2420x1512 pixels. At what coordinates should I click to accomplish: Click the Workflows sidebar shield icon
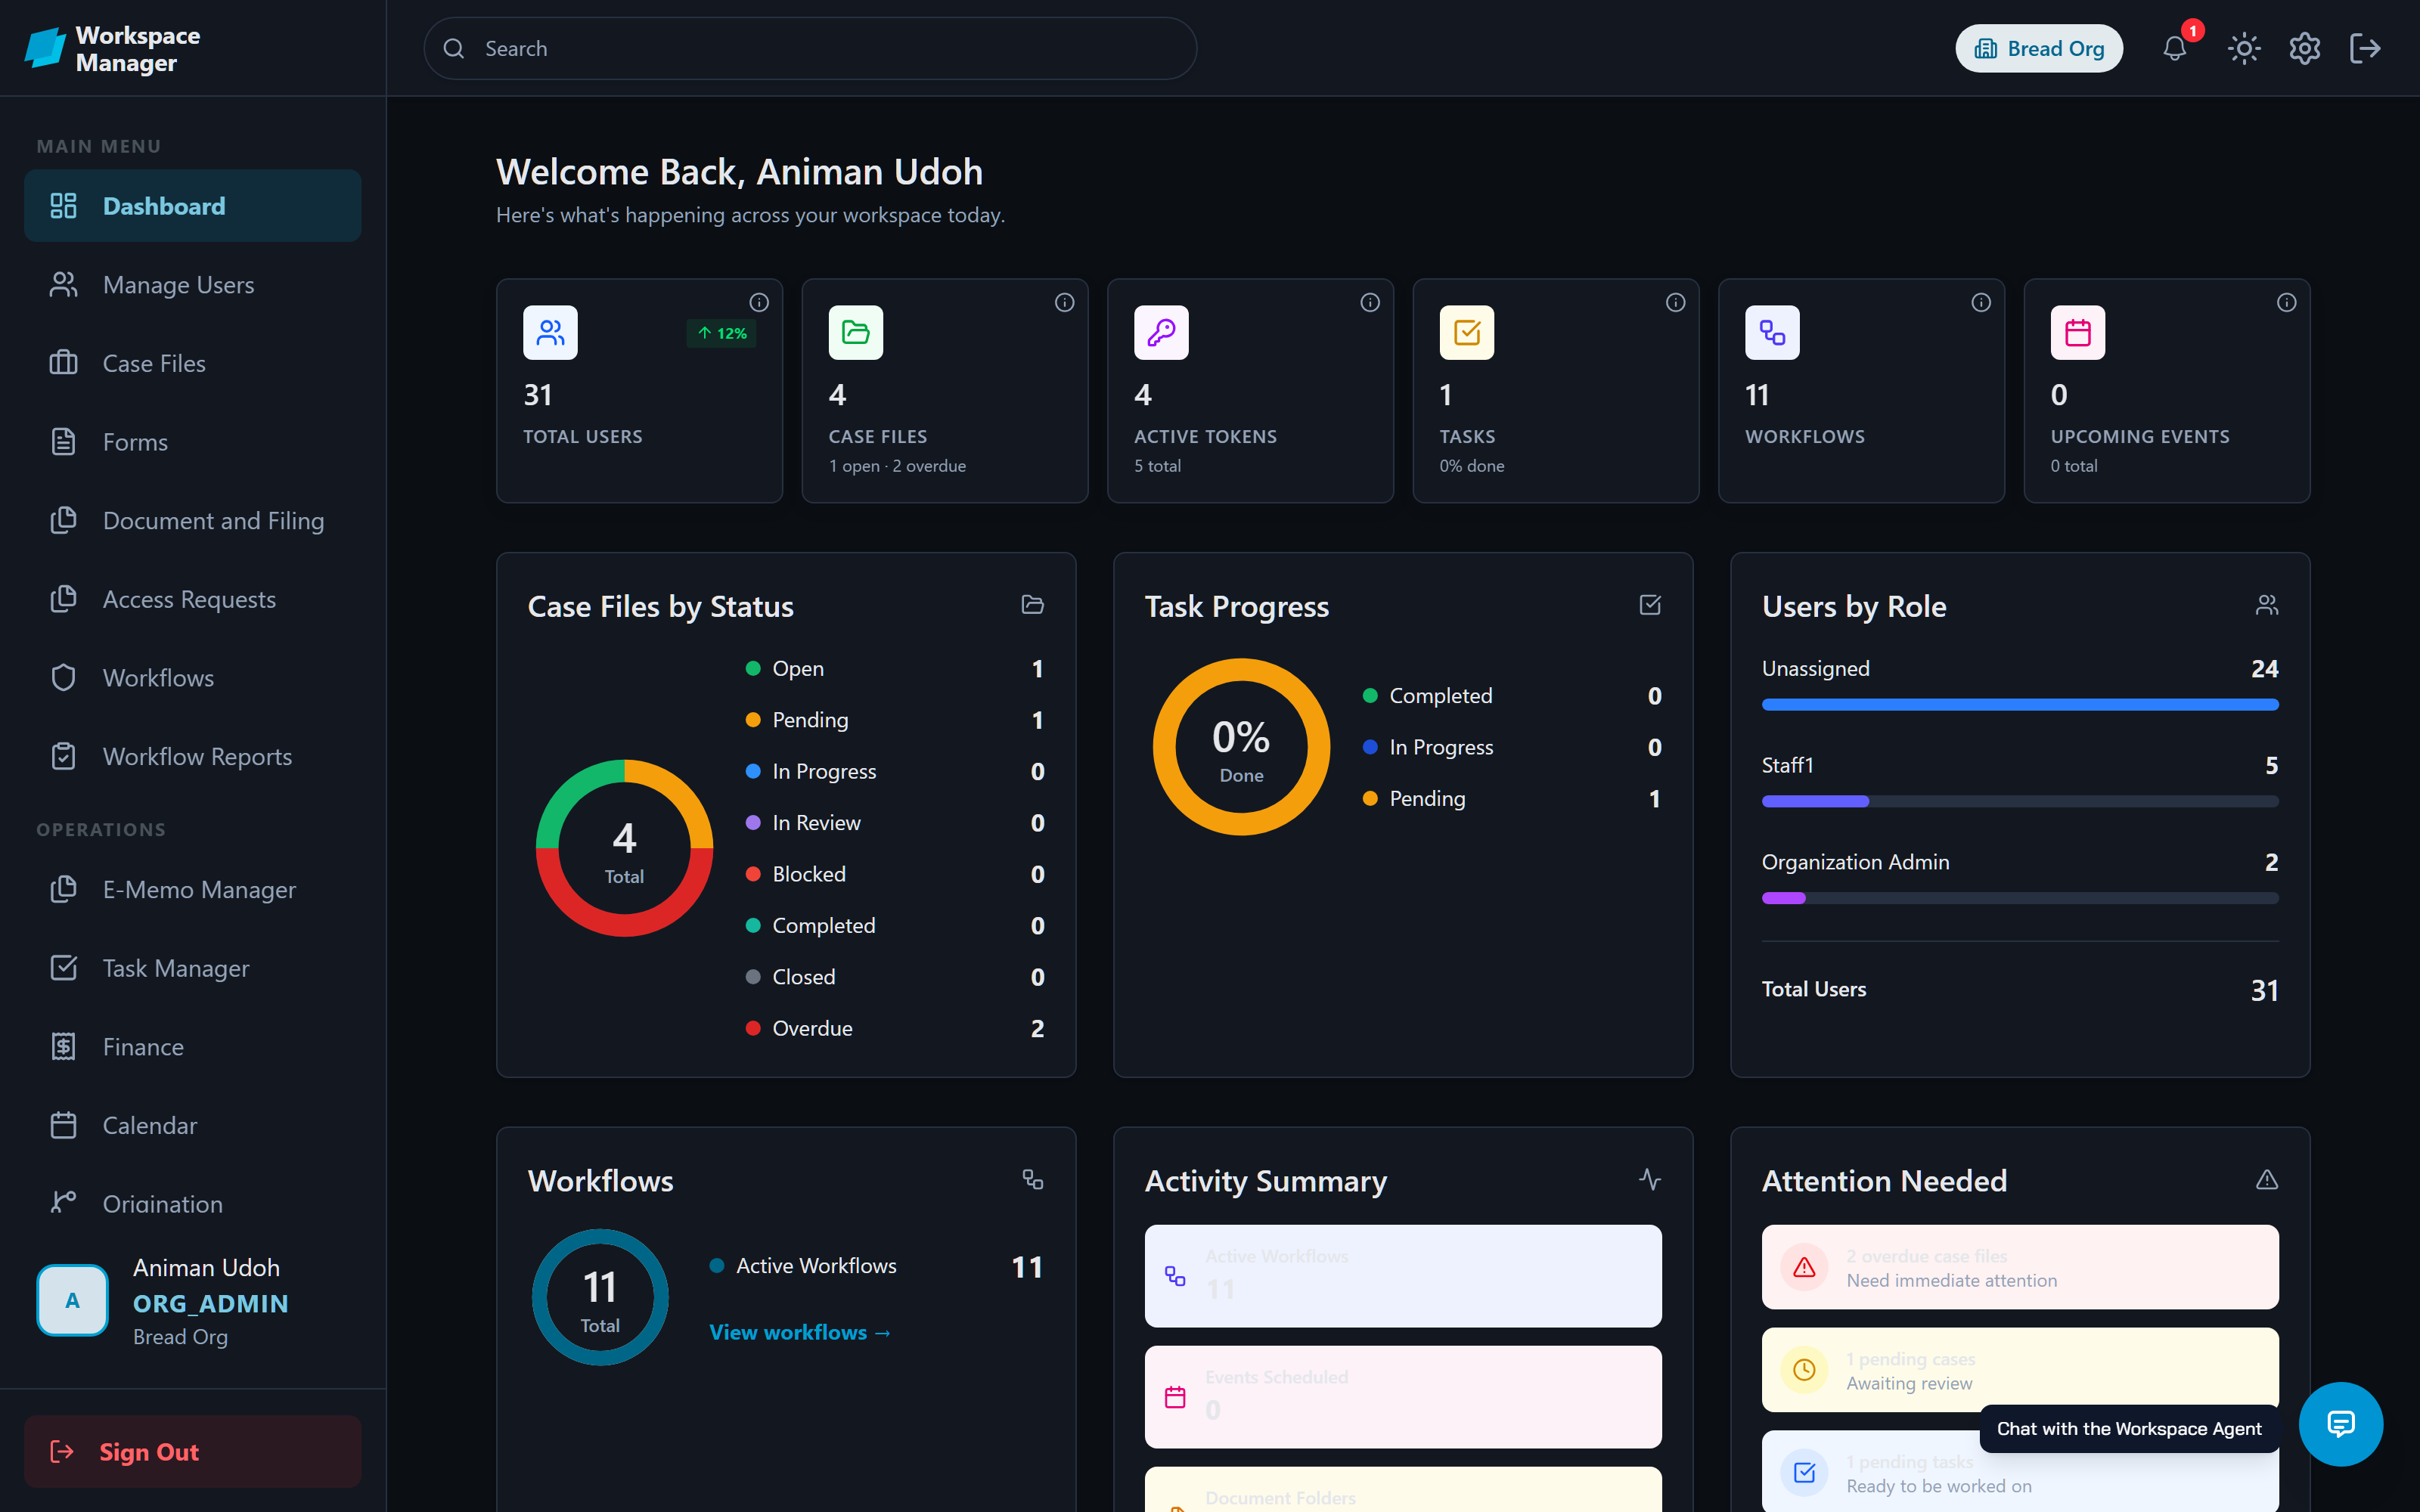63,677
